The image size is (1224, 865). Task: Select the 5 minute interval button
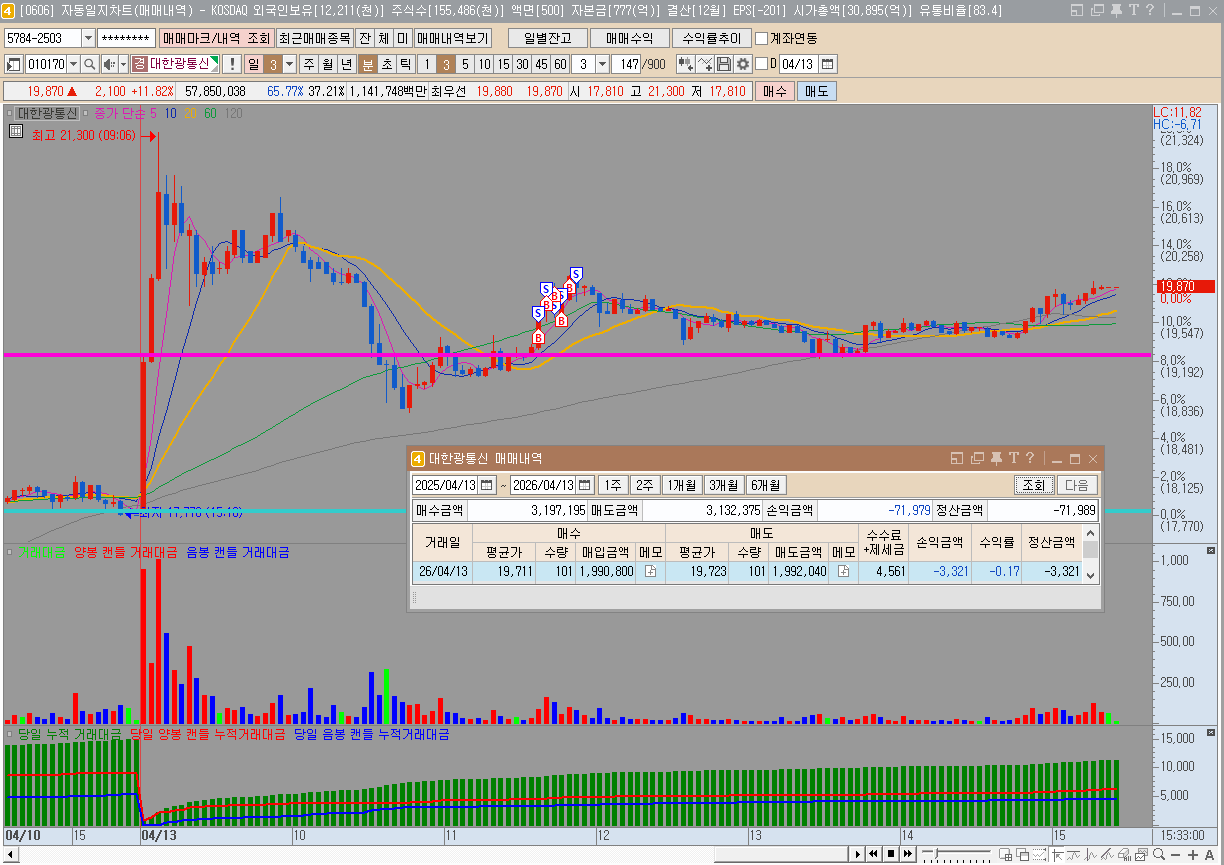[x=465, y=64]
